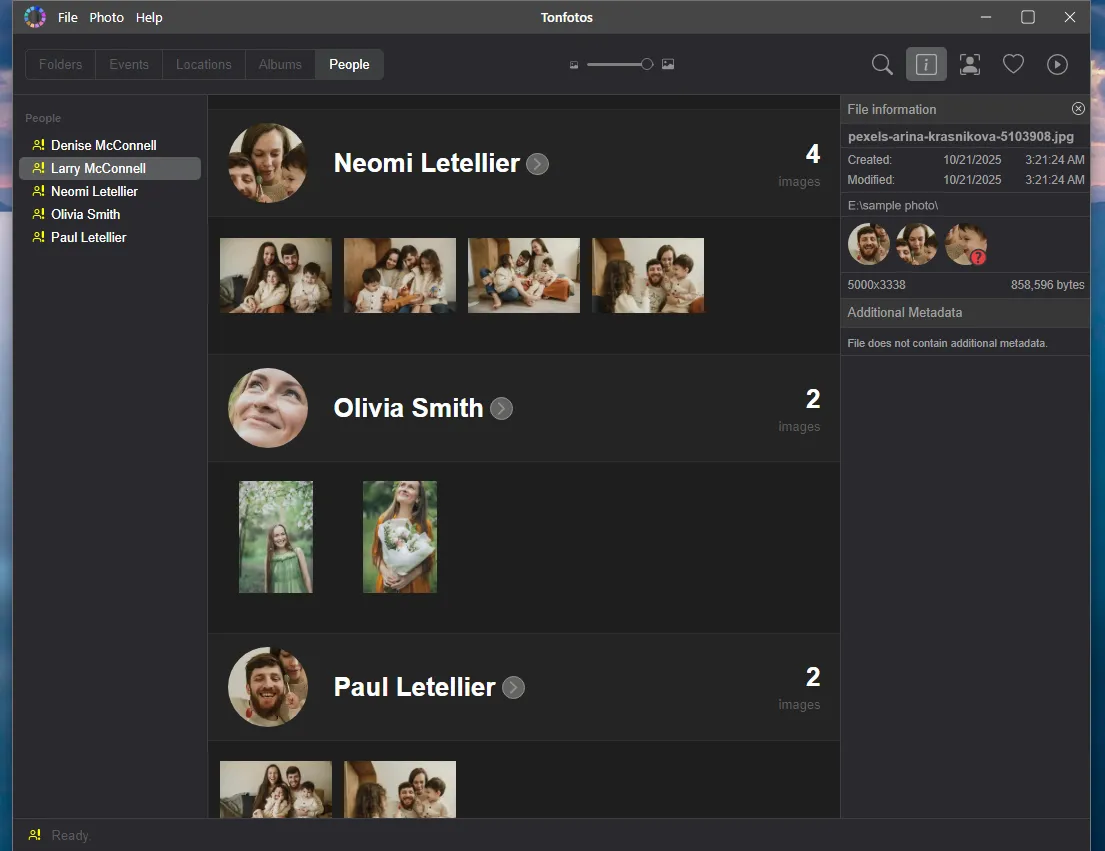Click the large thumbnail-size image icon right of slider
1105x851 pixels.
[x=667, y=63]
